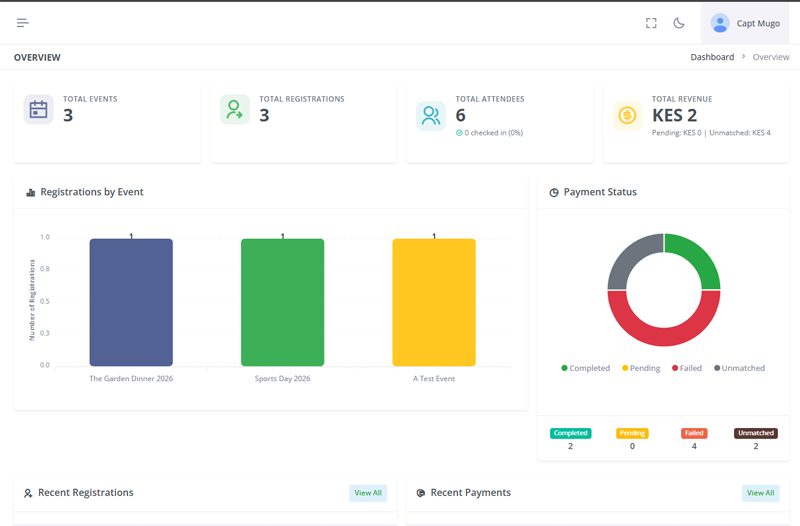Click the Completed status badge

click(570, 433)
